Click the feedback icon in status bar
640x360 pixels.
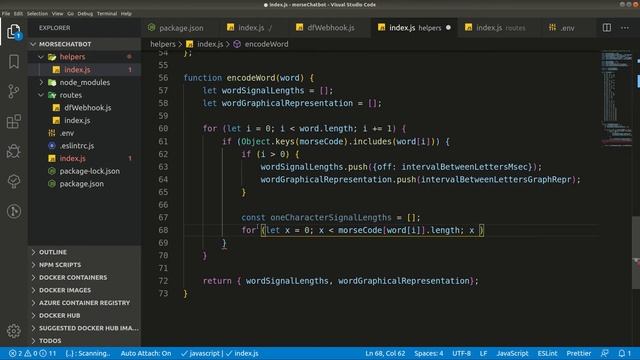(x=605, y=353)
